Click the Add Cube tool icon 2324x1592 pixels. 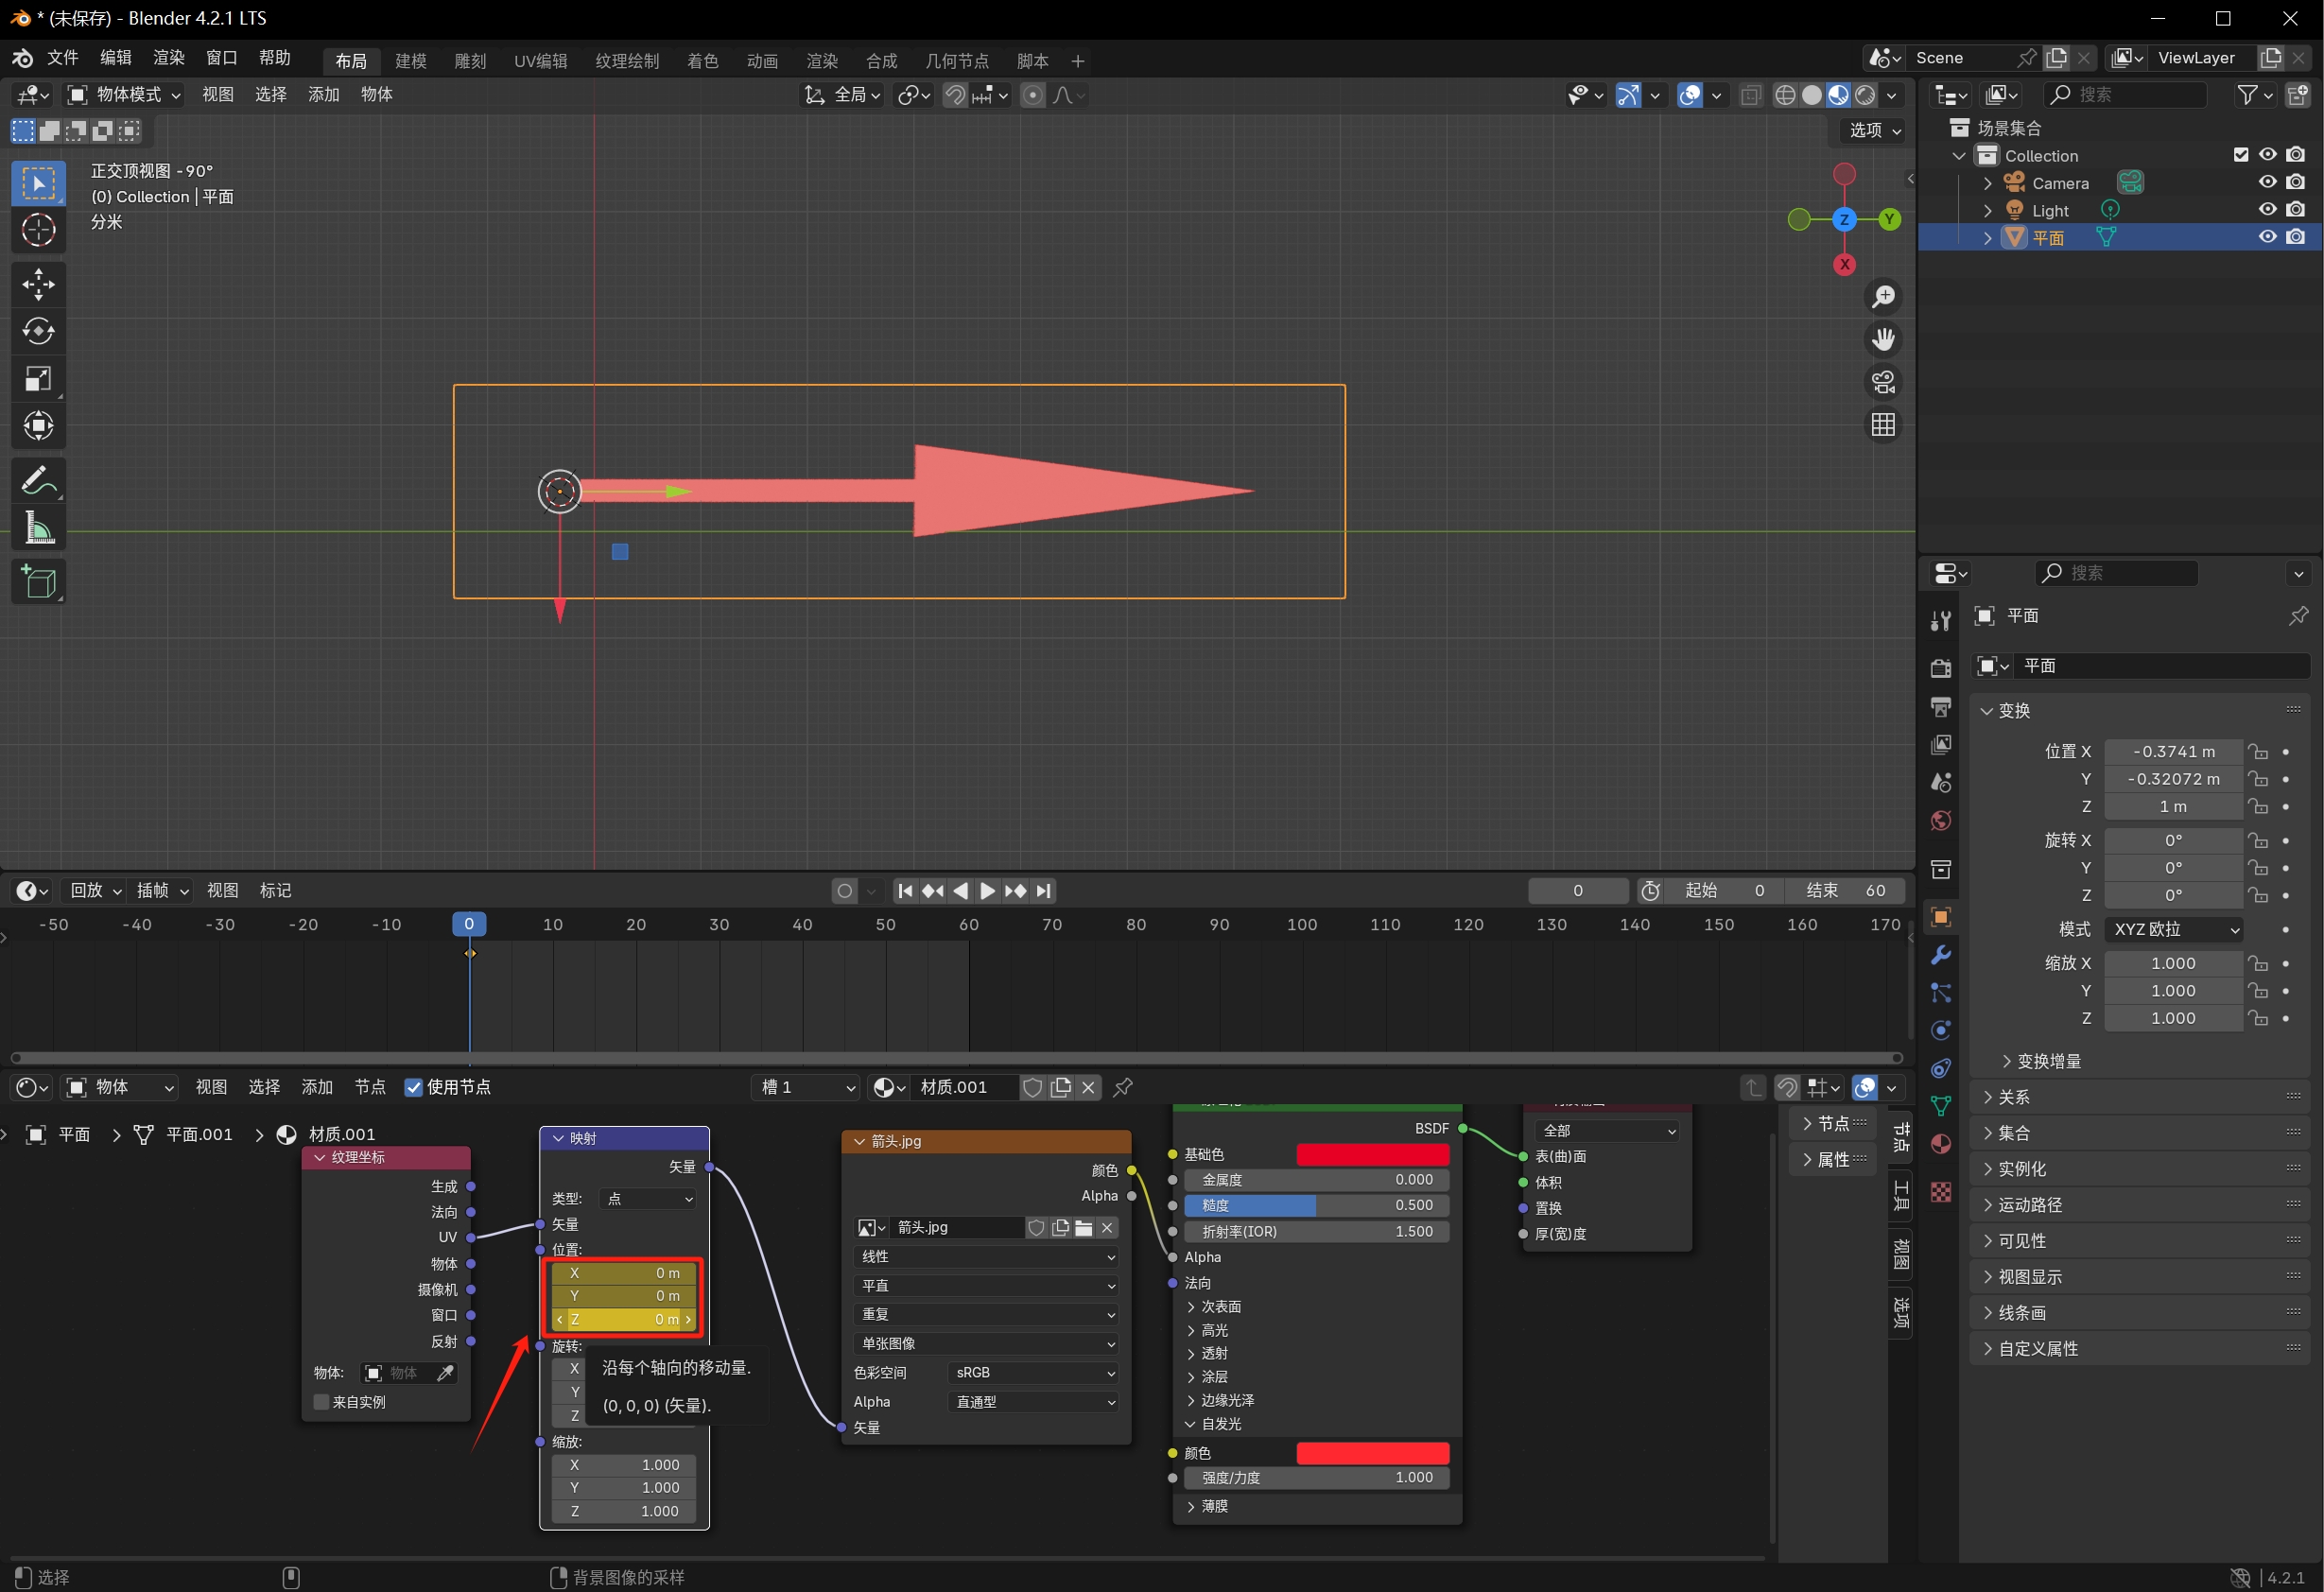[x=38, y=582]
